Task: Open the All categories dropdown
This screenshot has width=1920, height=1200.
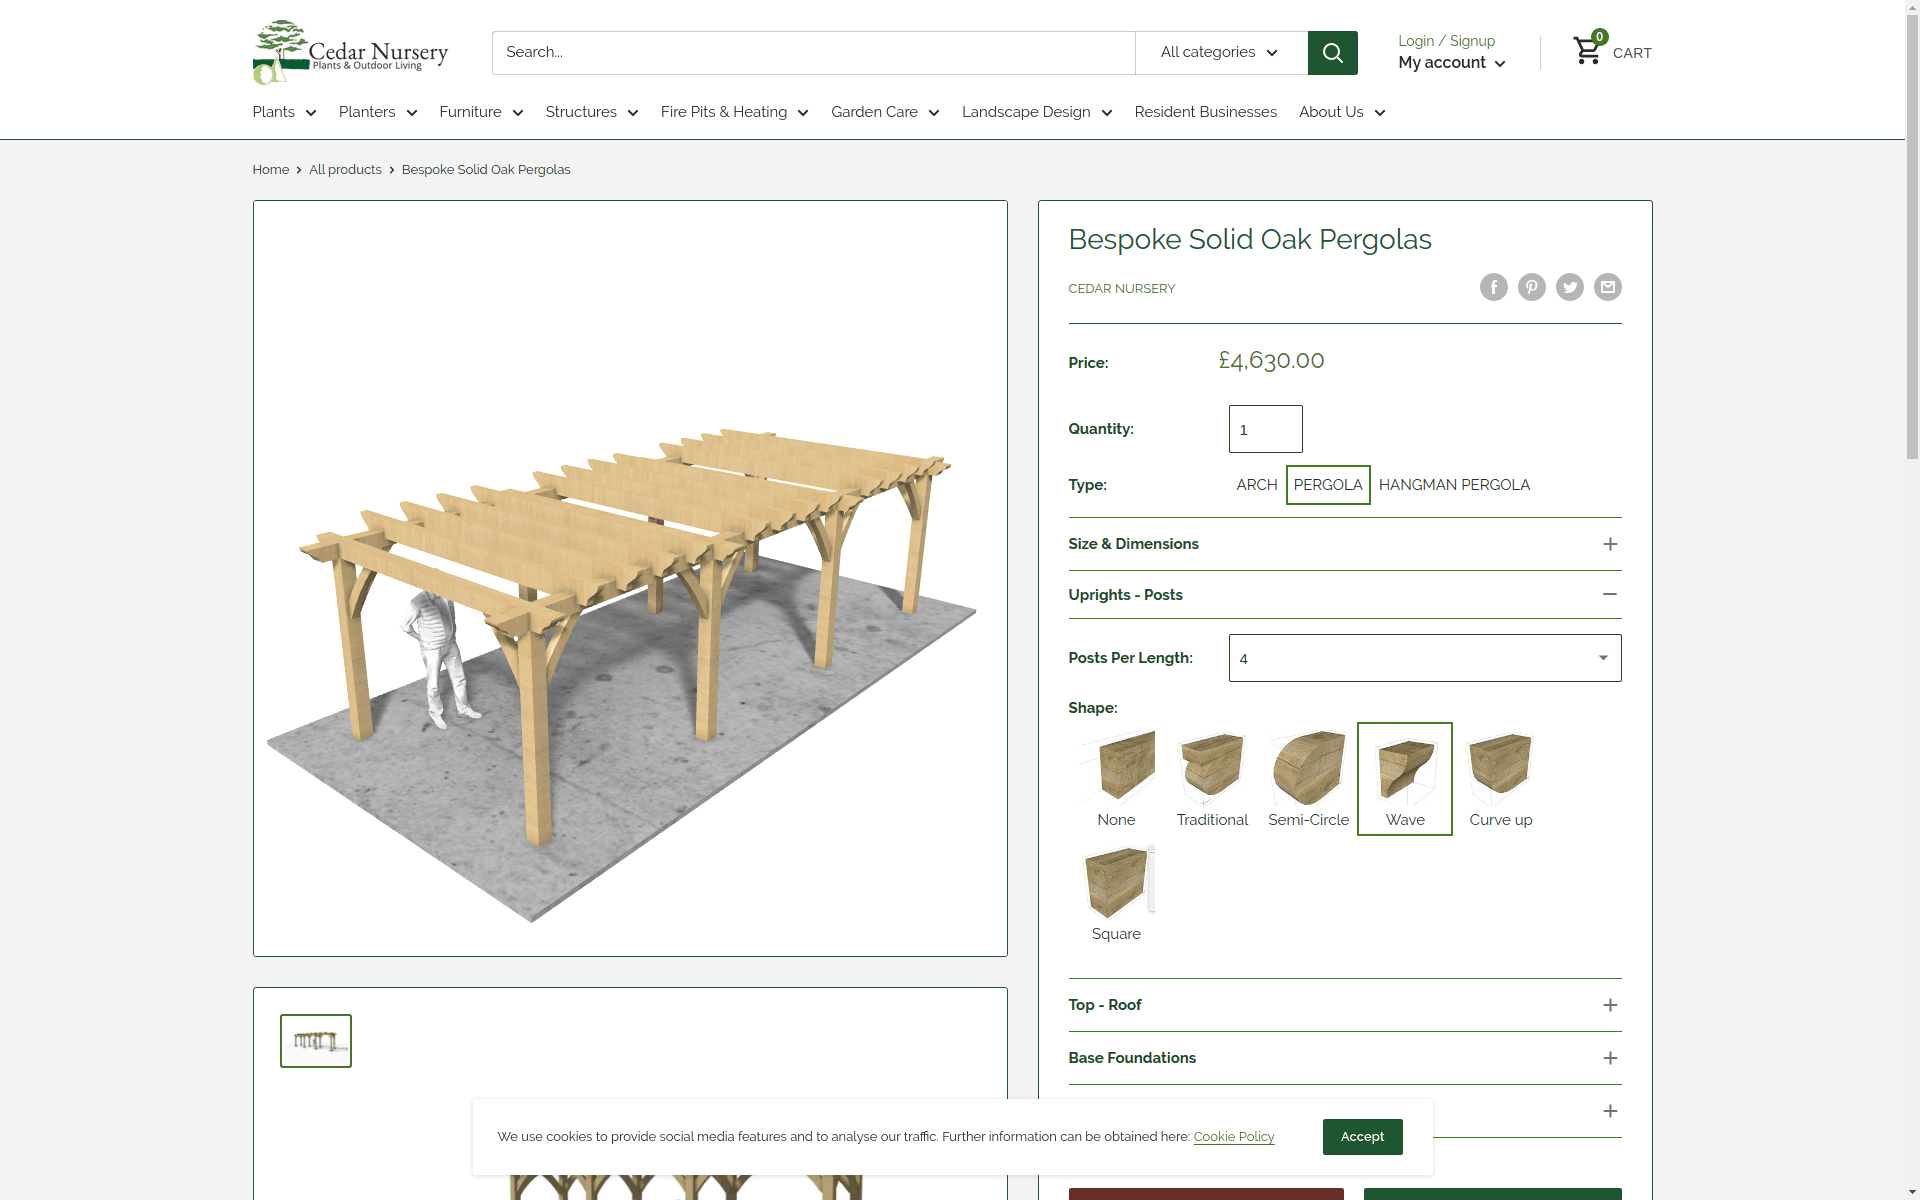Action: [1221, 53]
